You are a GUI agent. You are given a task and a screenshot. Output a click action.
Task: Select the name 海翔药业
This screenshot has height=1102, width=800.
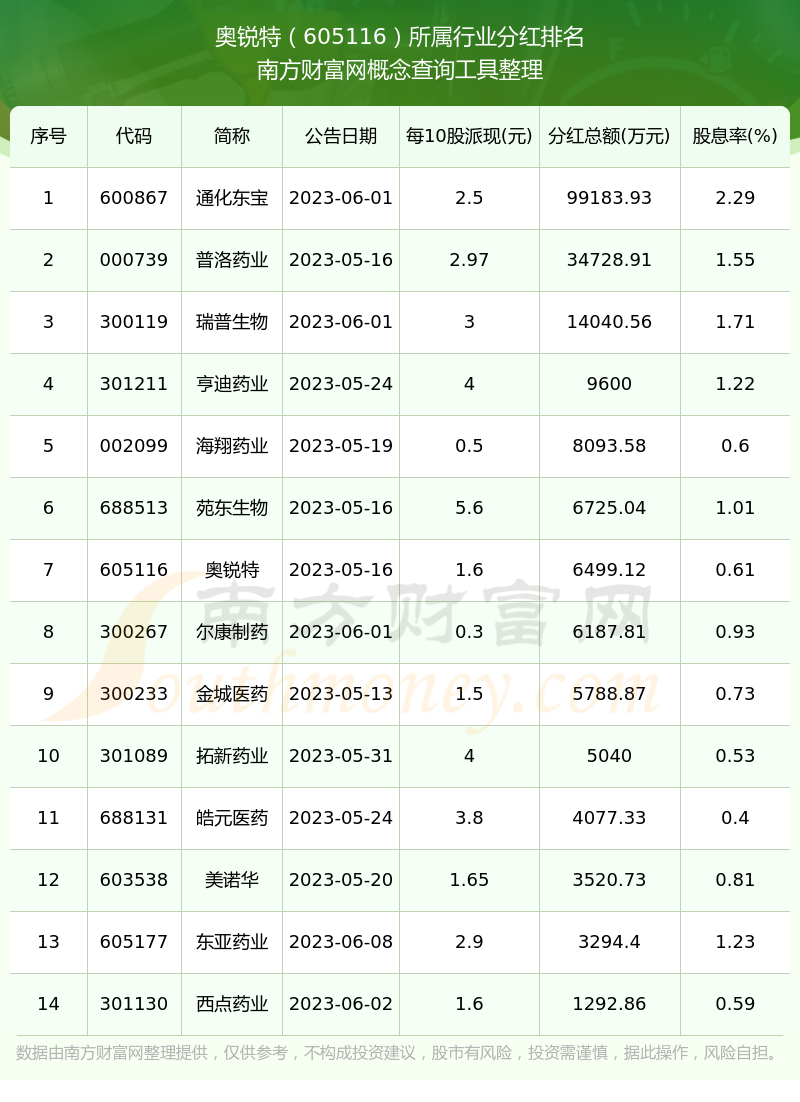[x=232, y=446]
